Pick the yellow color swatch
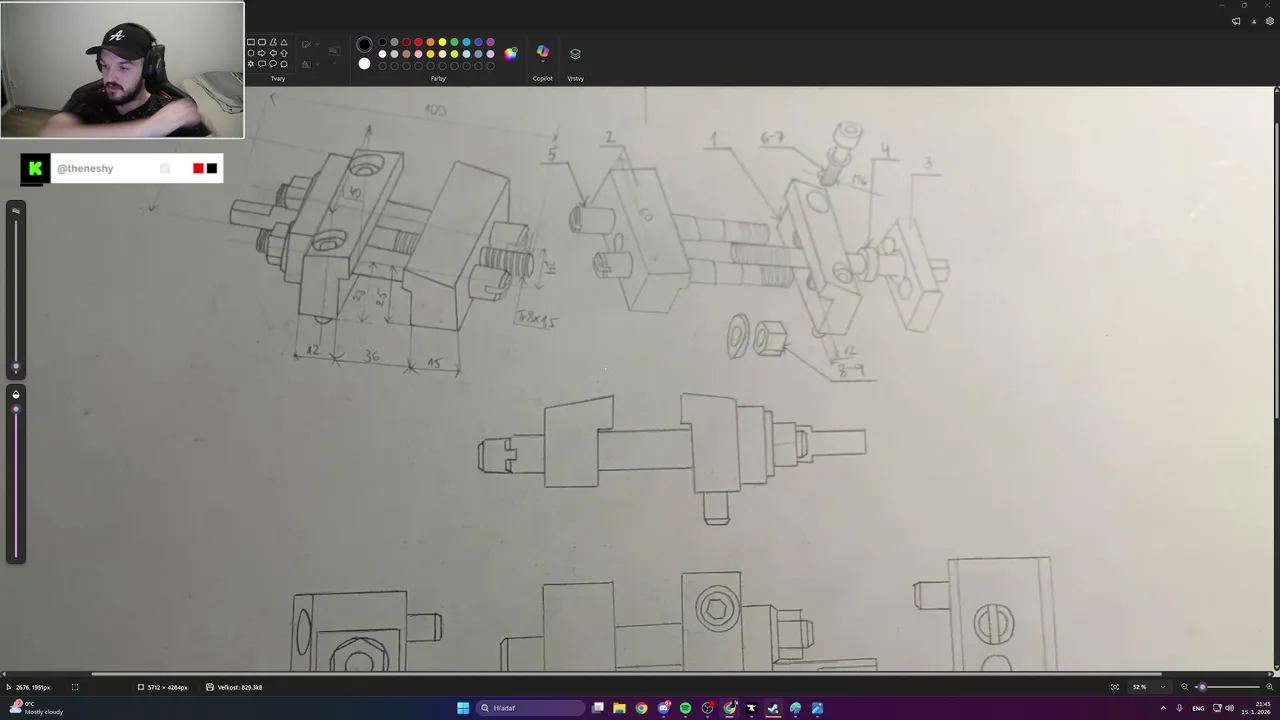1280x720 pixels. (x=442, y=42)
